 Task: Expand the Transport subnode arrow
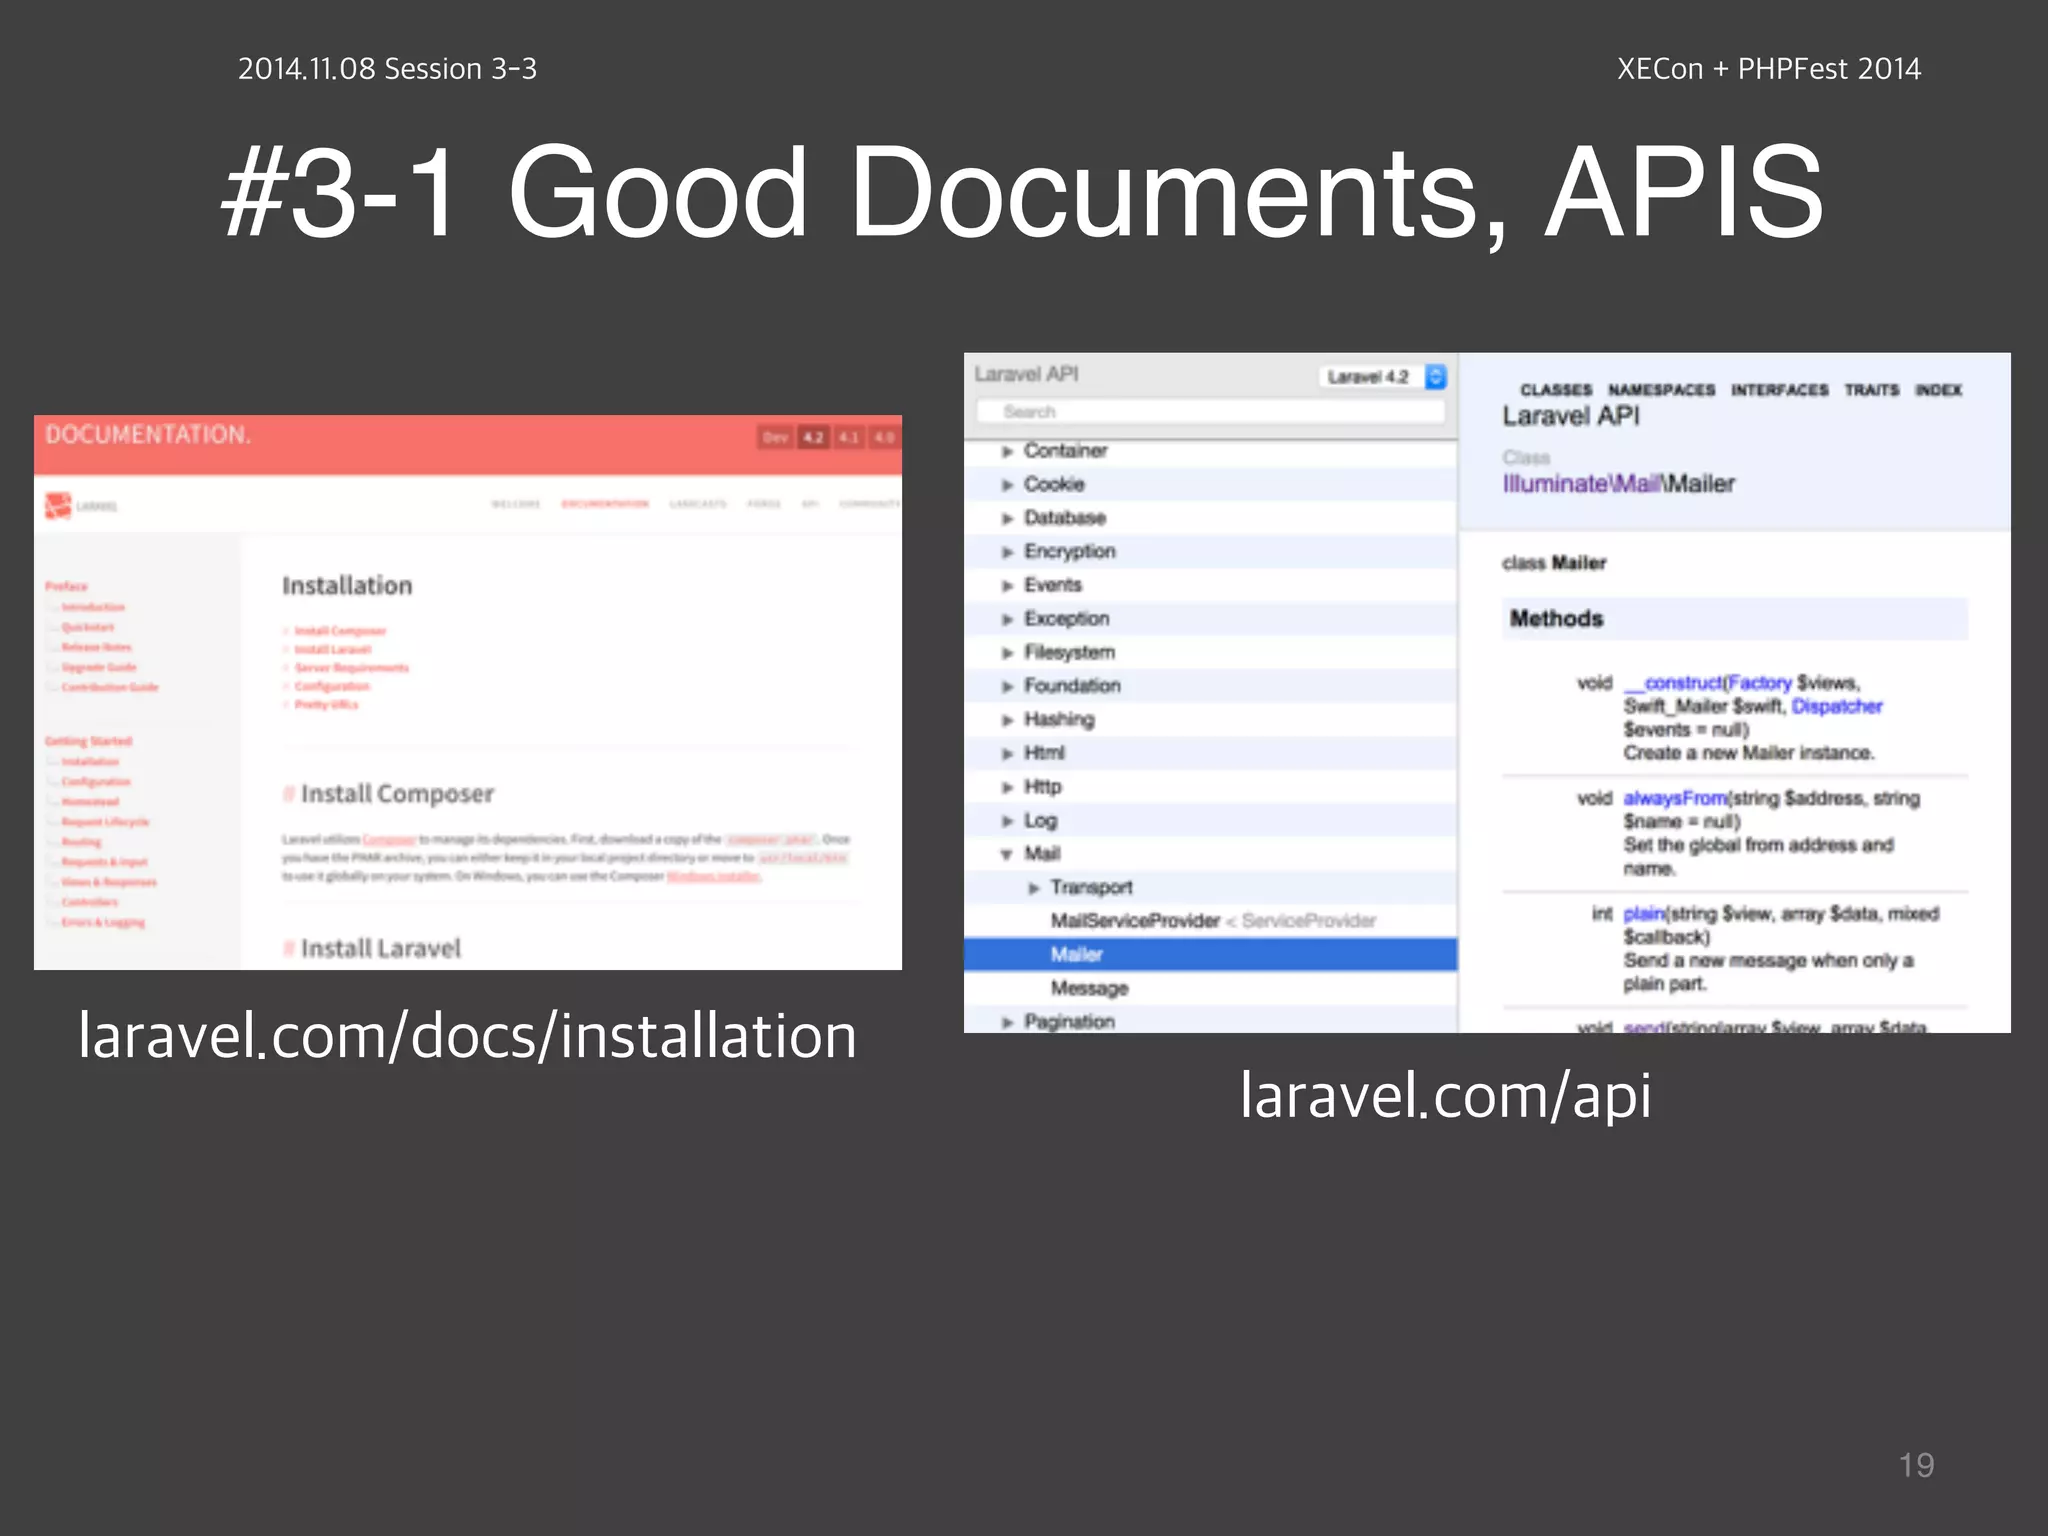pos(1034,888)
